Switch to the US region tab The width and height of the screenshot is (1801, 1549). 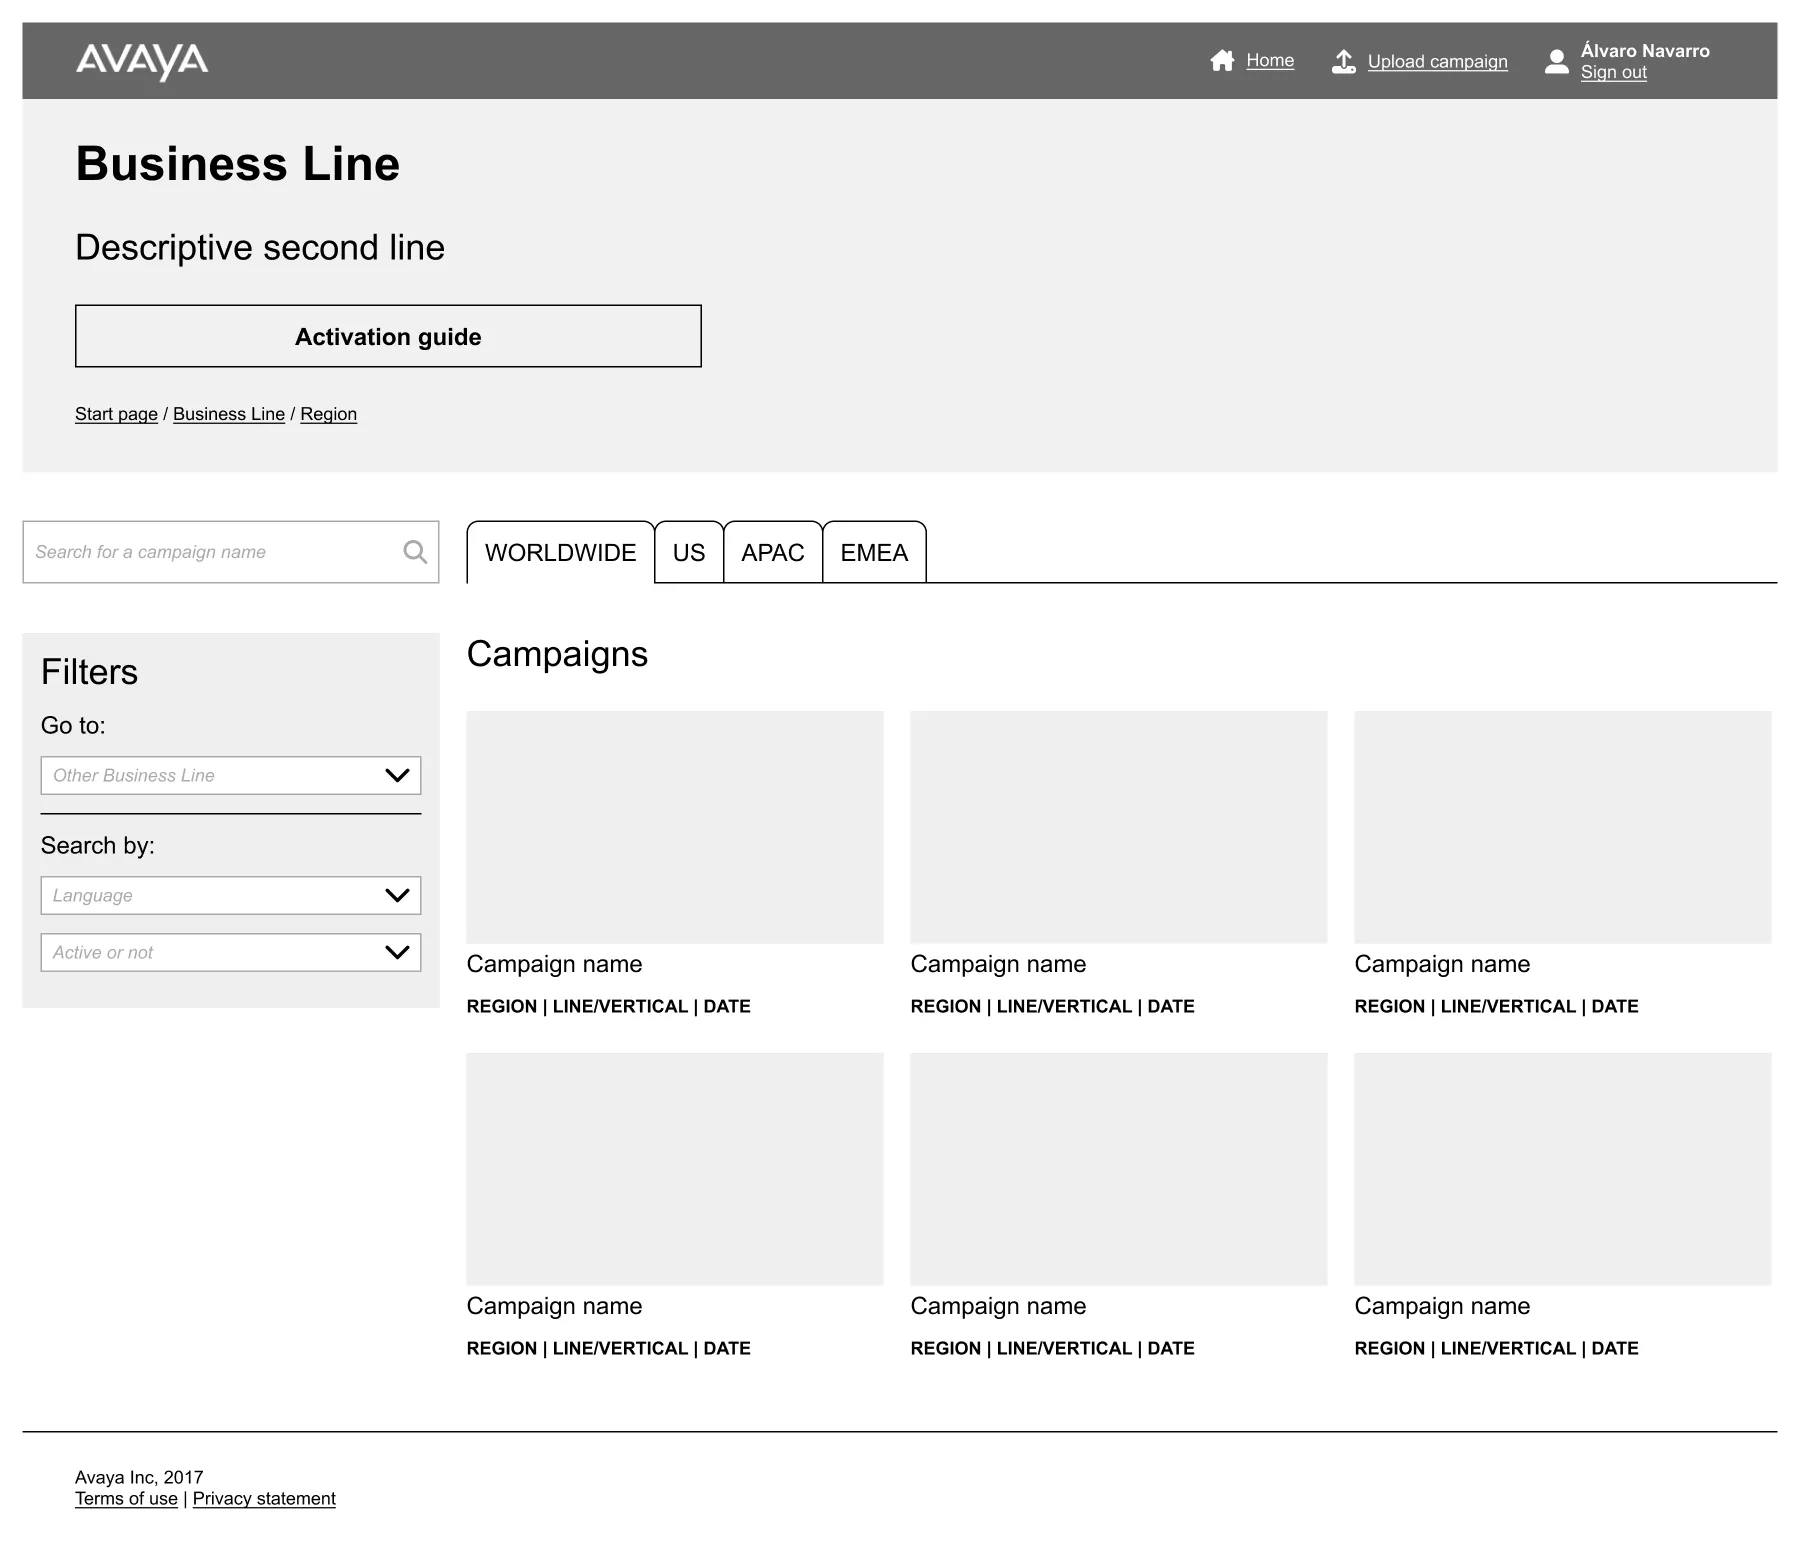tap(688, 552)
